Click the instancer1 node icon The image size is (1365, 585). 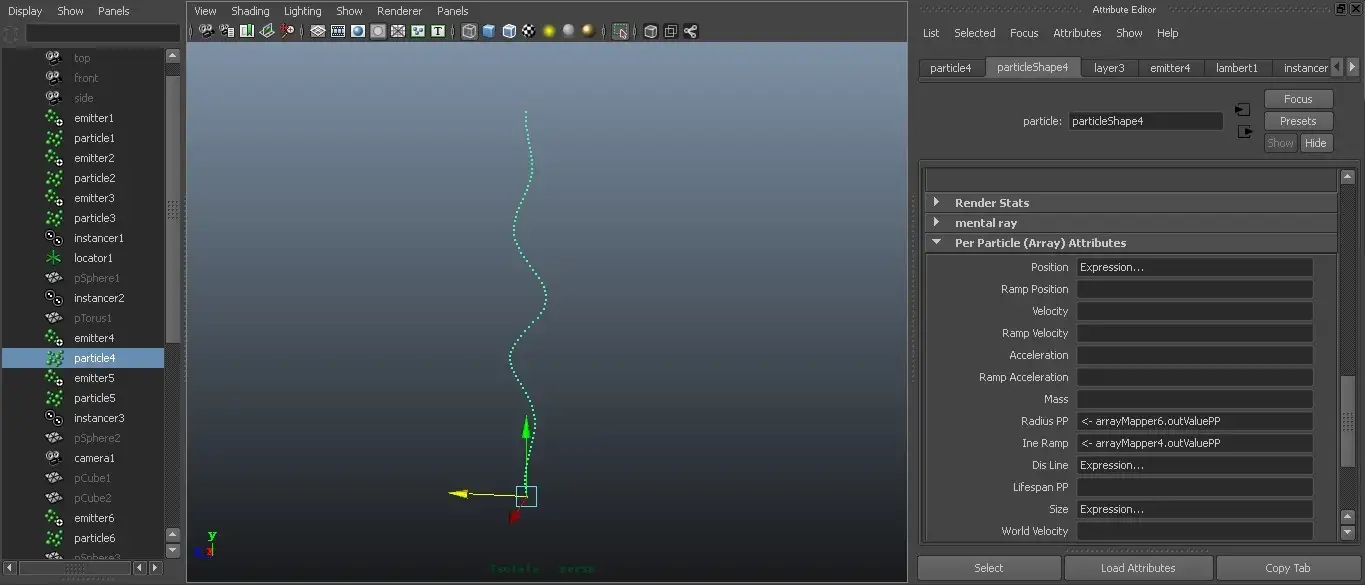point(54,238)
